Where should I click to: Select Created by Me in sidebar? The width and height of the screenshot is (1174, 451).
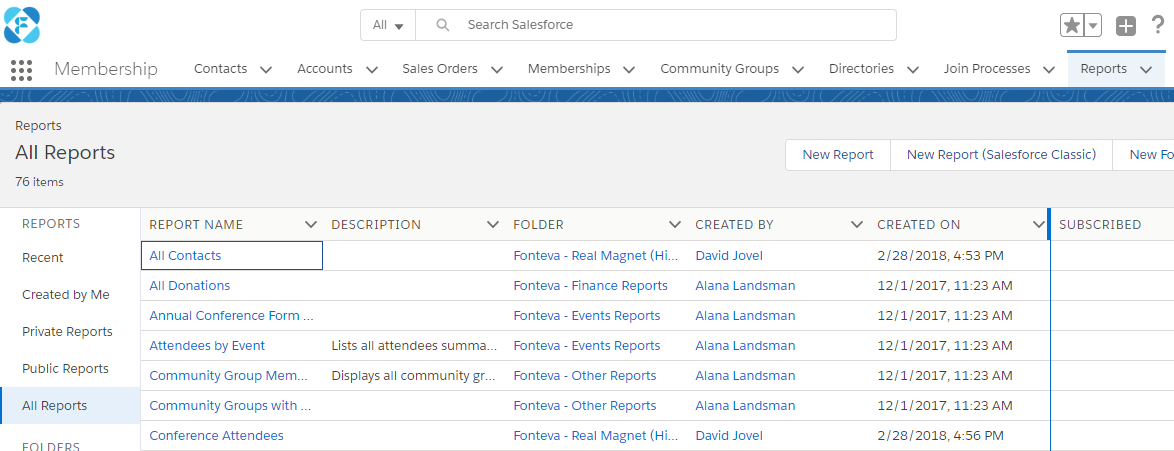pos(66,295)
